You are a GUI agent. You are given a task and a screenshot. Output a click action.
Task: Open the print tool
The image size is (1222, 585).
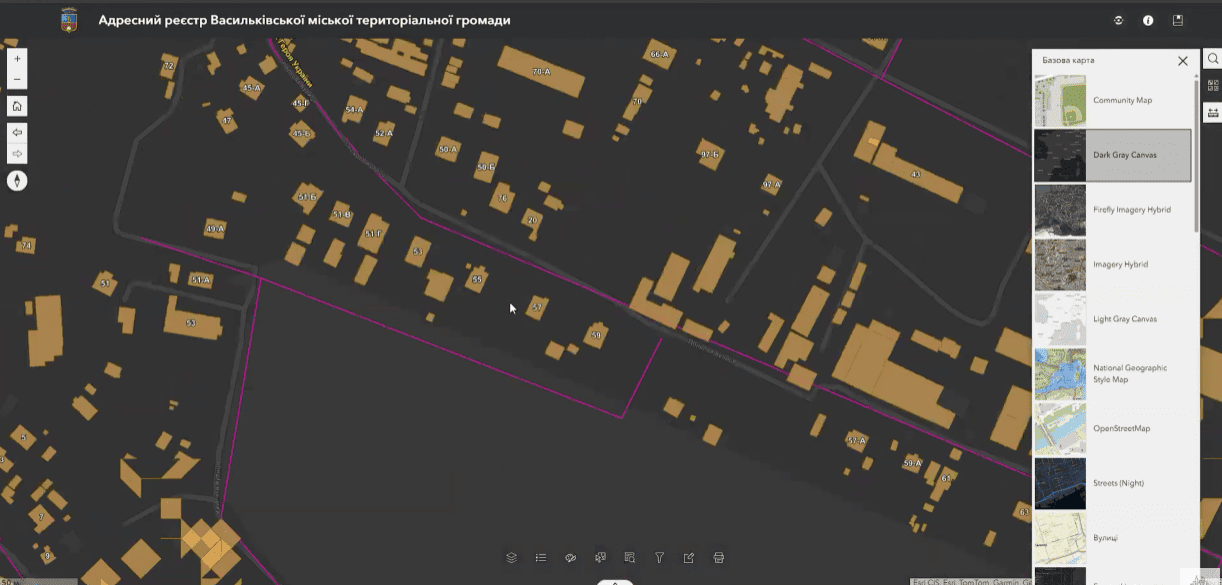(x=718, y=558)
